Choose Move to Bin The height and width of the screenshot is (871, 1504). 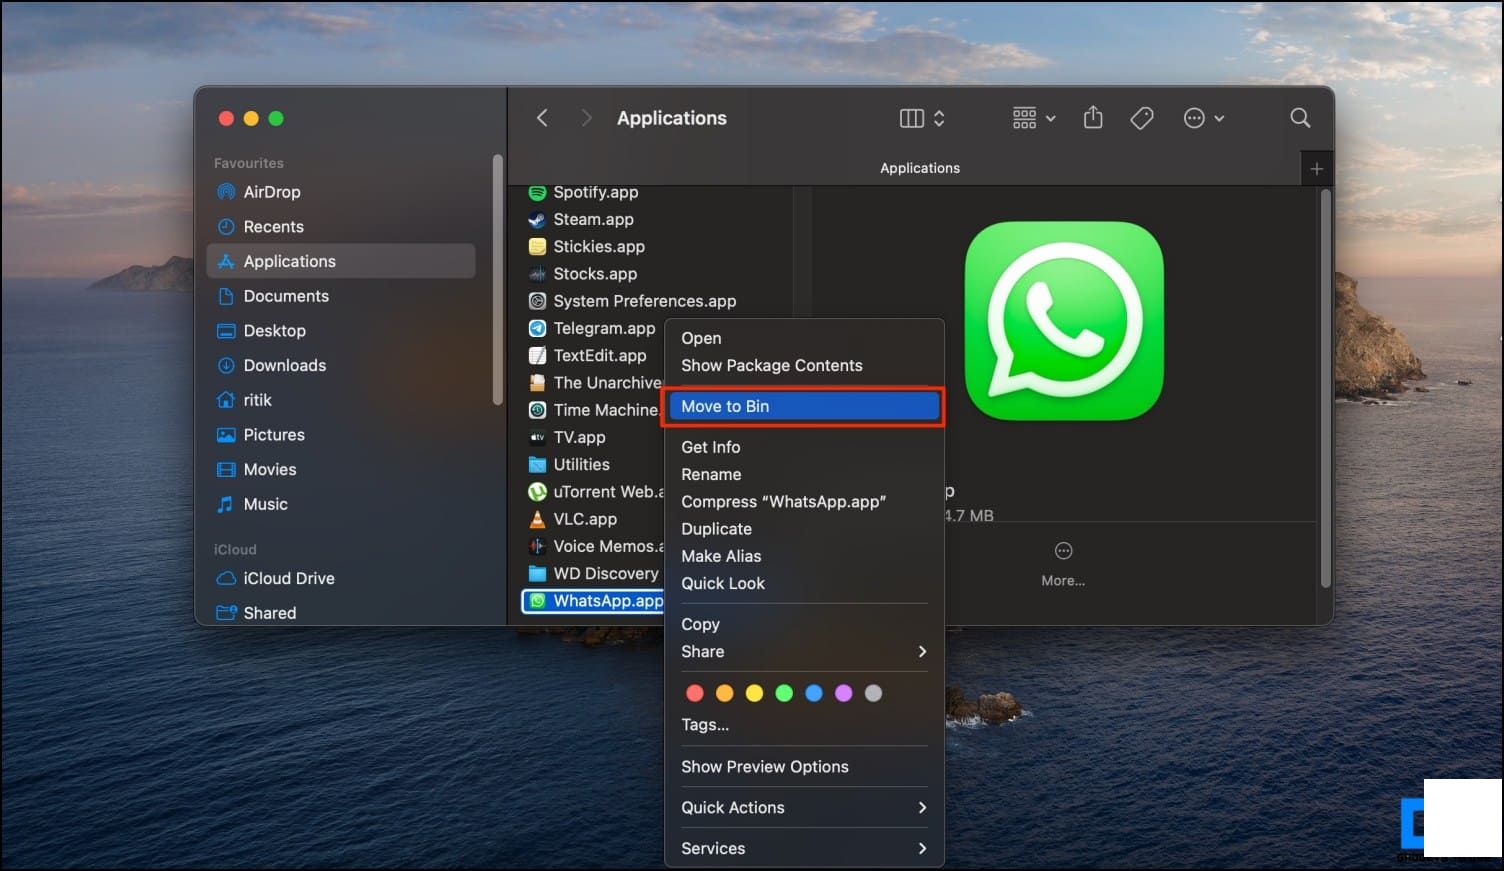[804, 406]
